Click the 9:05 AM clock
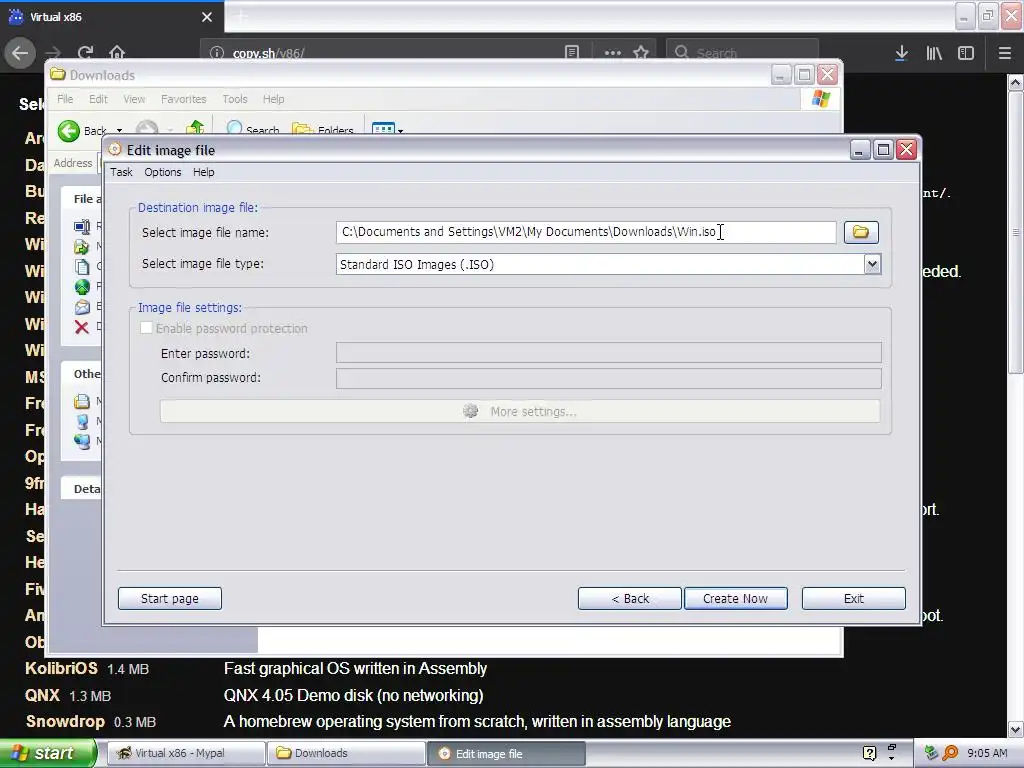This screenshot has height=768, width=1024. [x=987, y=753]
